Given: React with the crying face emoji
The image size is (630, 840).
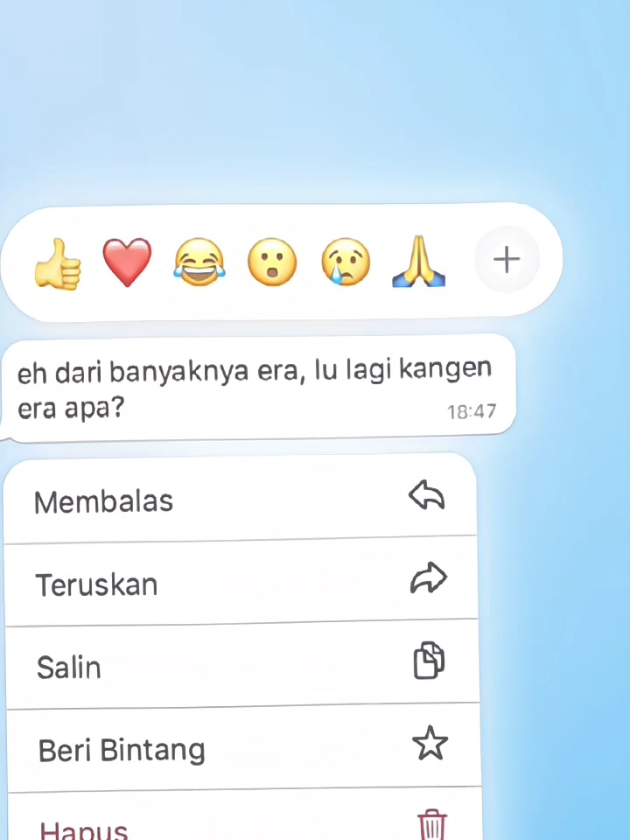Looking at the screenshot, I should [x=346, y=262].
